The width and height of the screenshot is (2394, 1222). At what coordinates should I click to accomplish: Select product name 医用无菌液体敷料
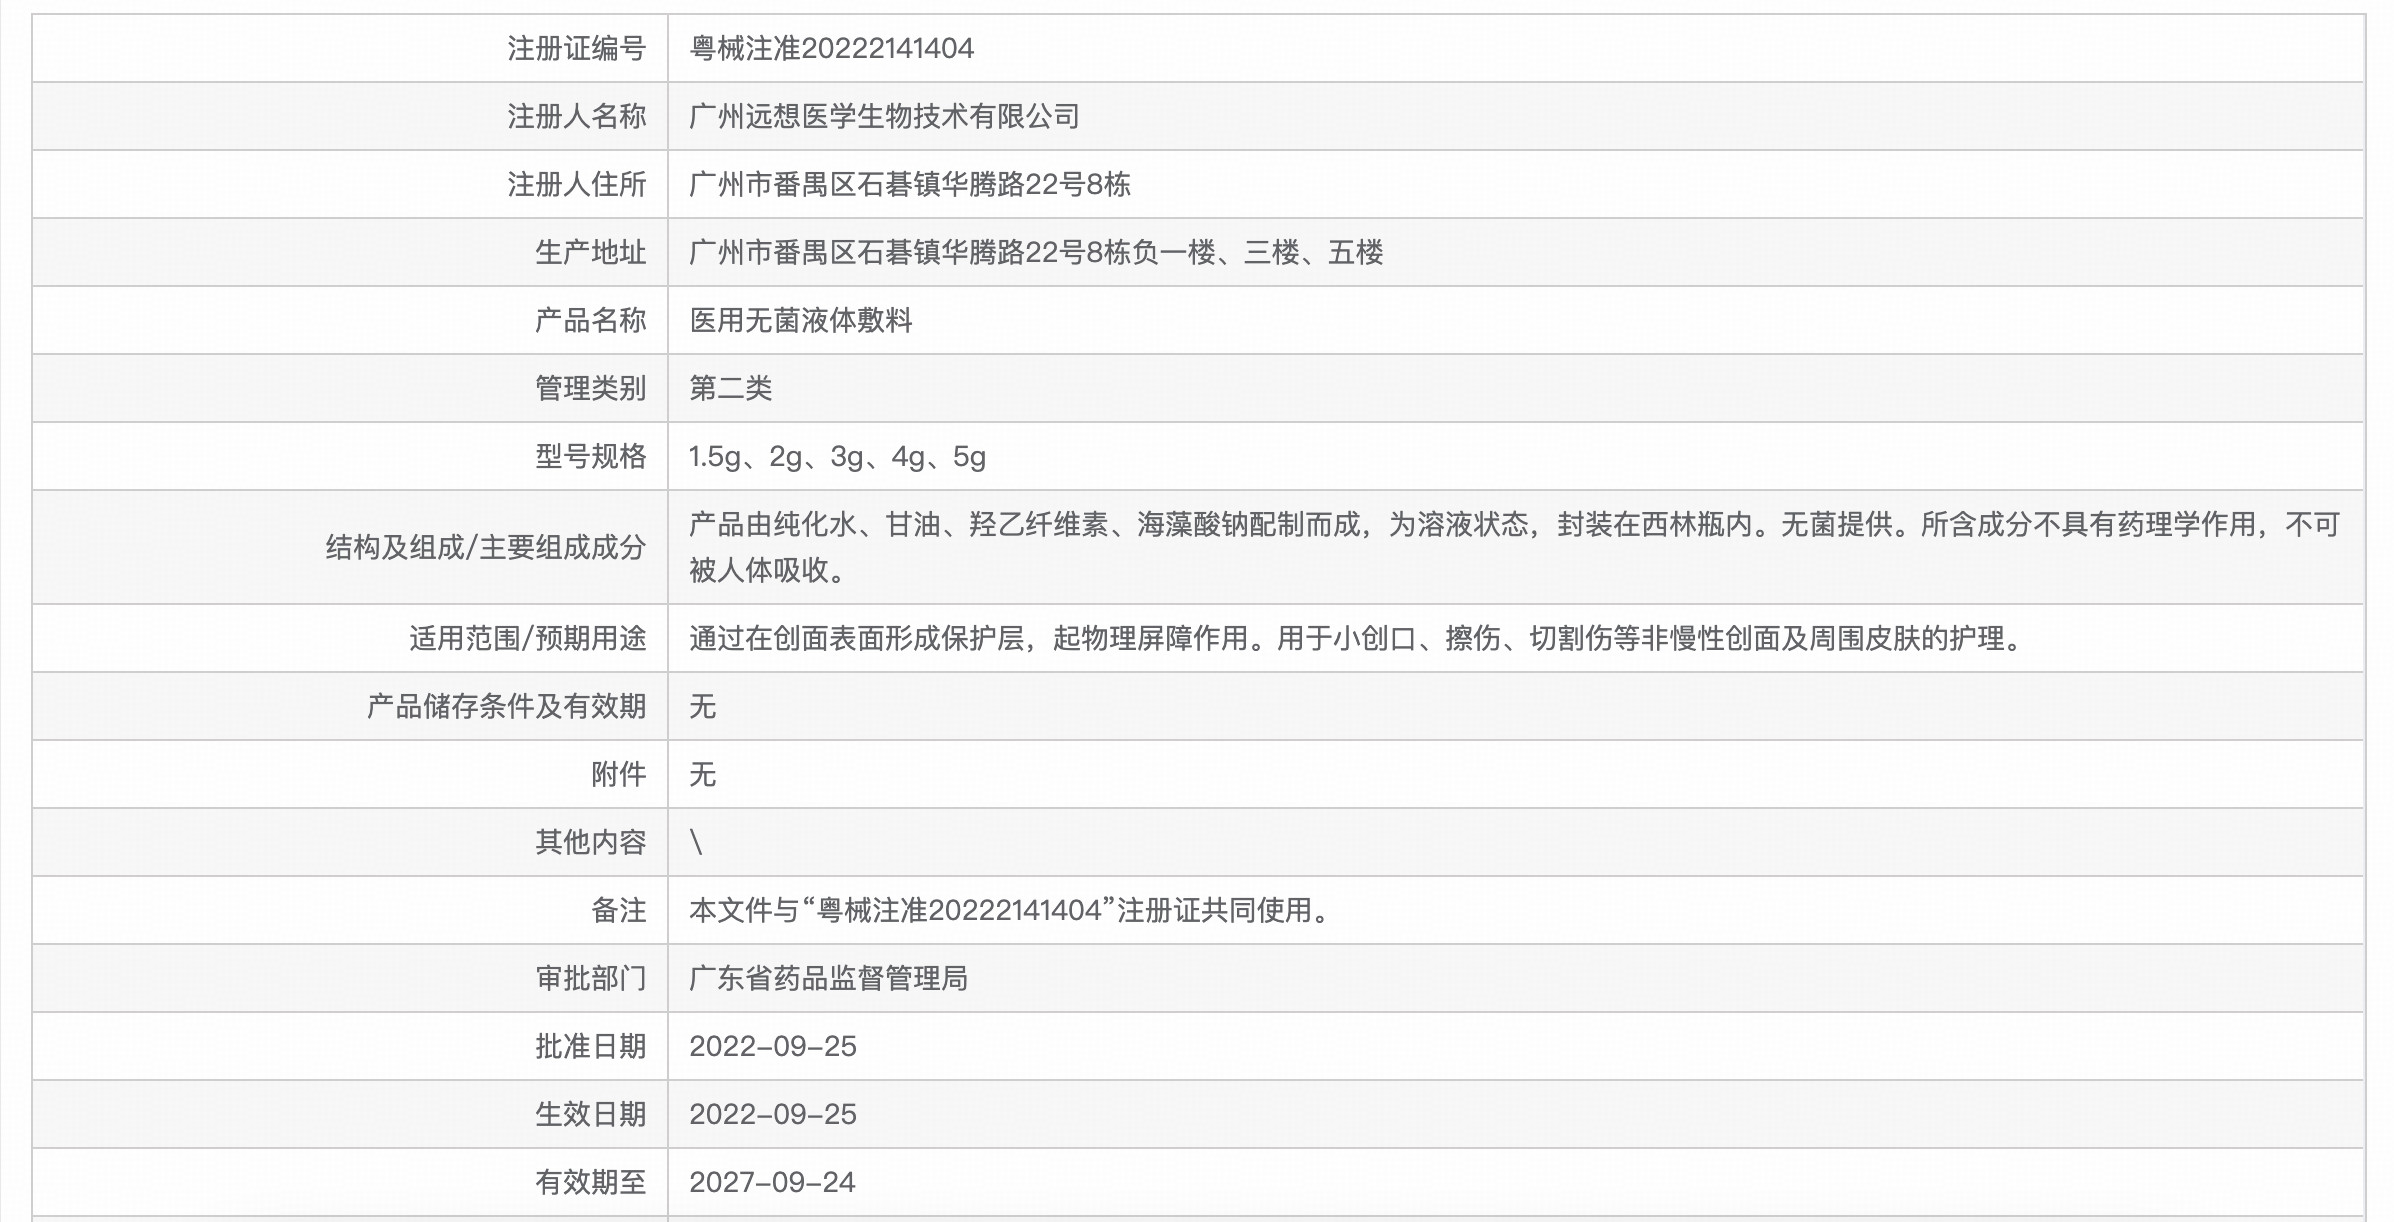pos(801,320)
